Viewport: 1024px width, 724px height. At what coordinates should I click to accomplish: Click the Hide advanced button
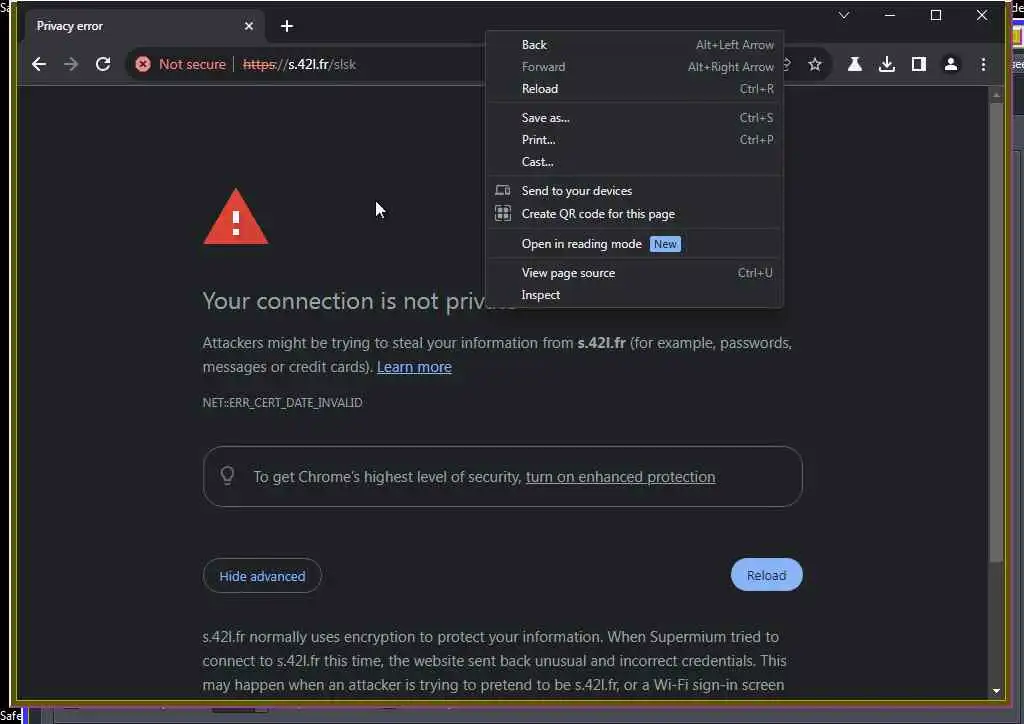click(x=262, y=576)
